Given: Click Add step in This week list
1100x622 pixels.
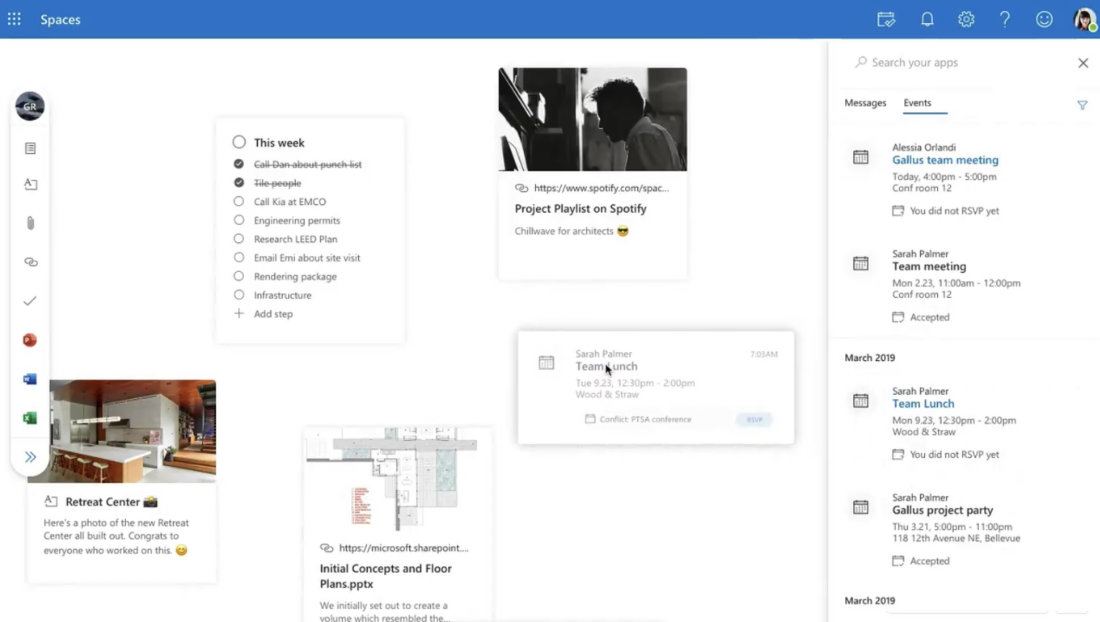Looking at the screenshot, I should click(272, 314).
